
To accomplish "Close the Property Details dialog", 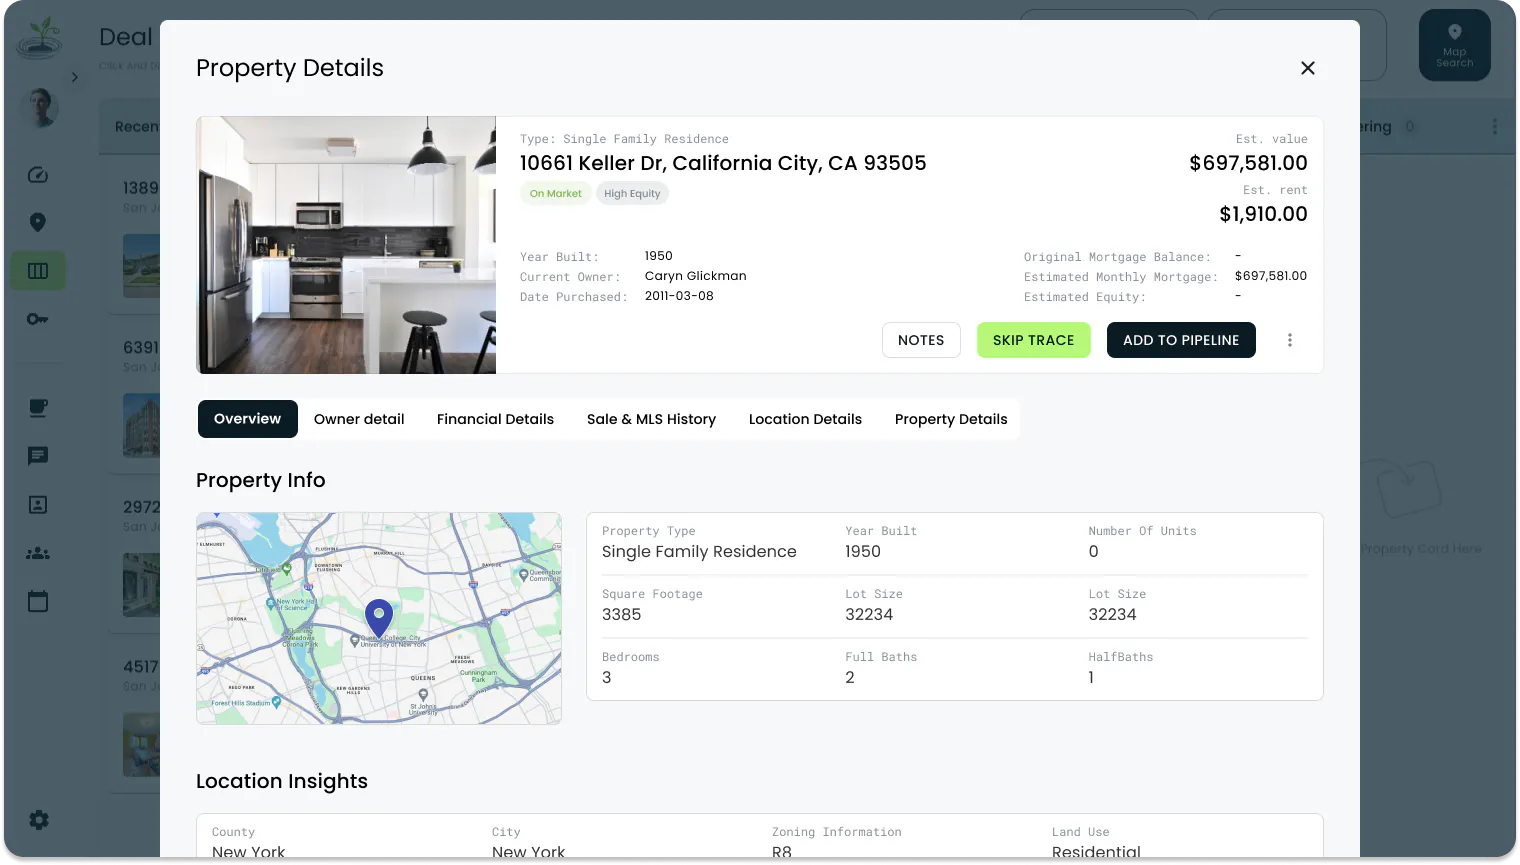I will 1307,68.
